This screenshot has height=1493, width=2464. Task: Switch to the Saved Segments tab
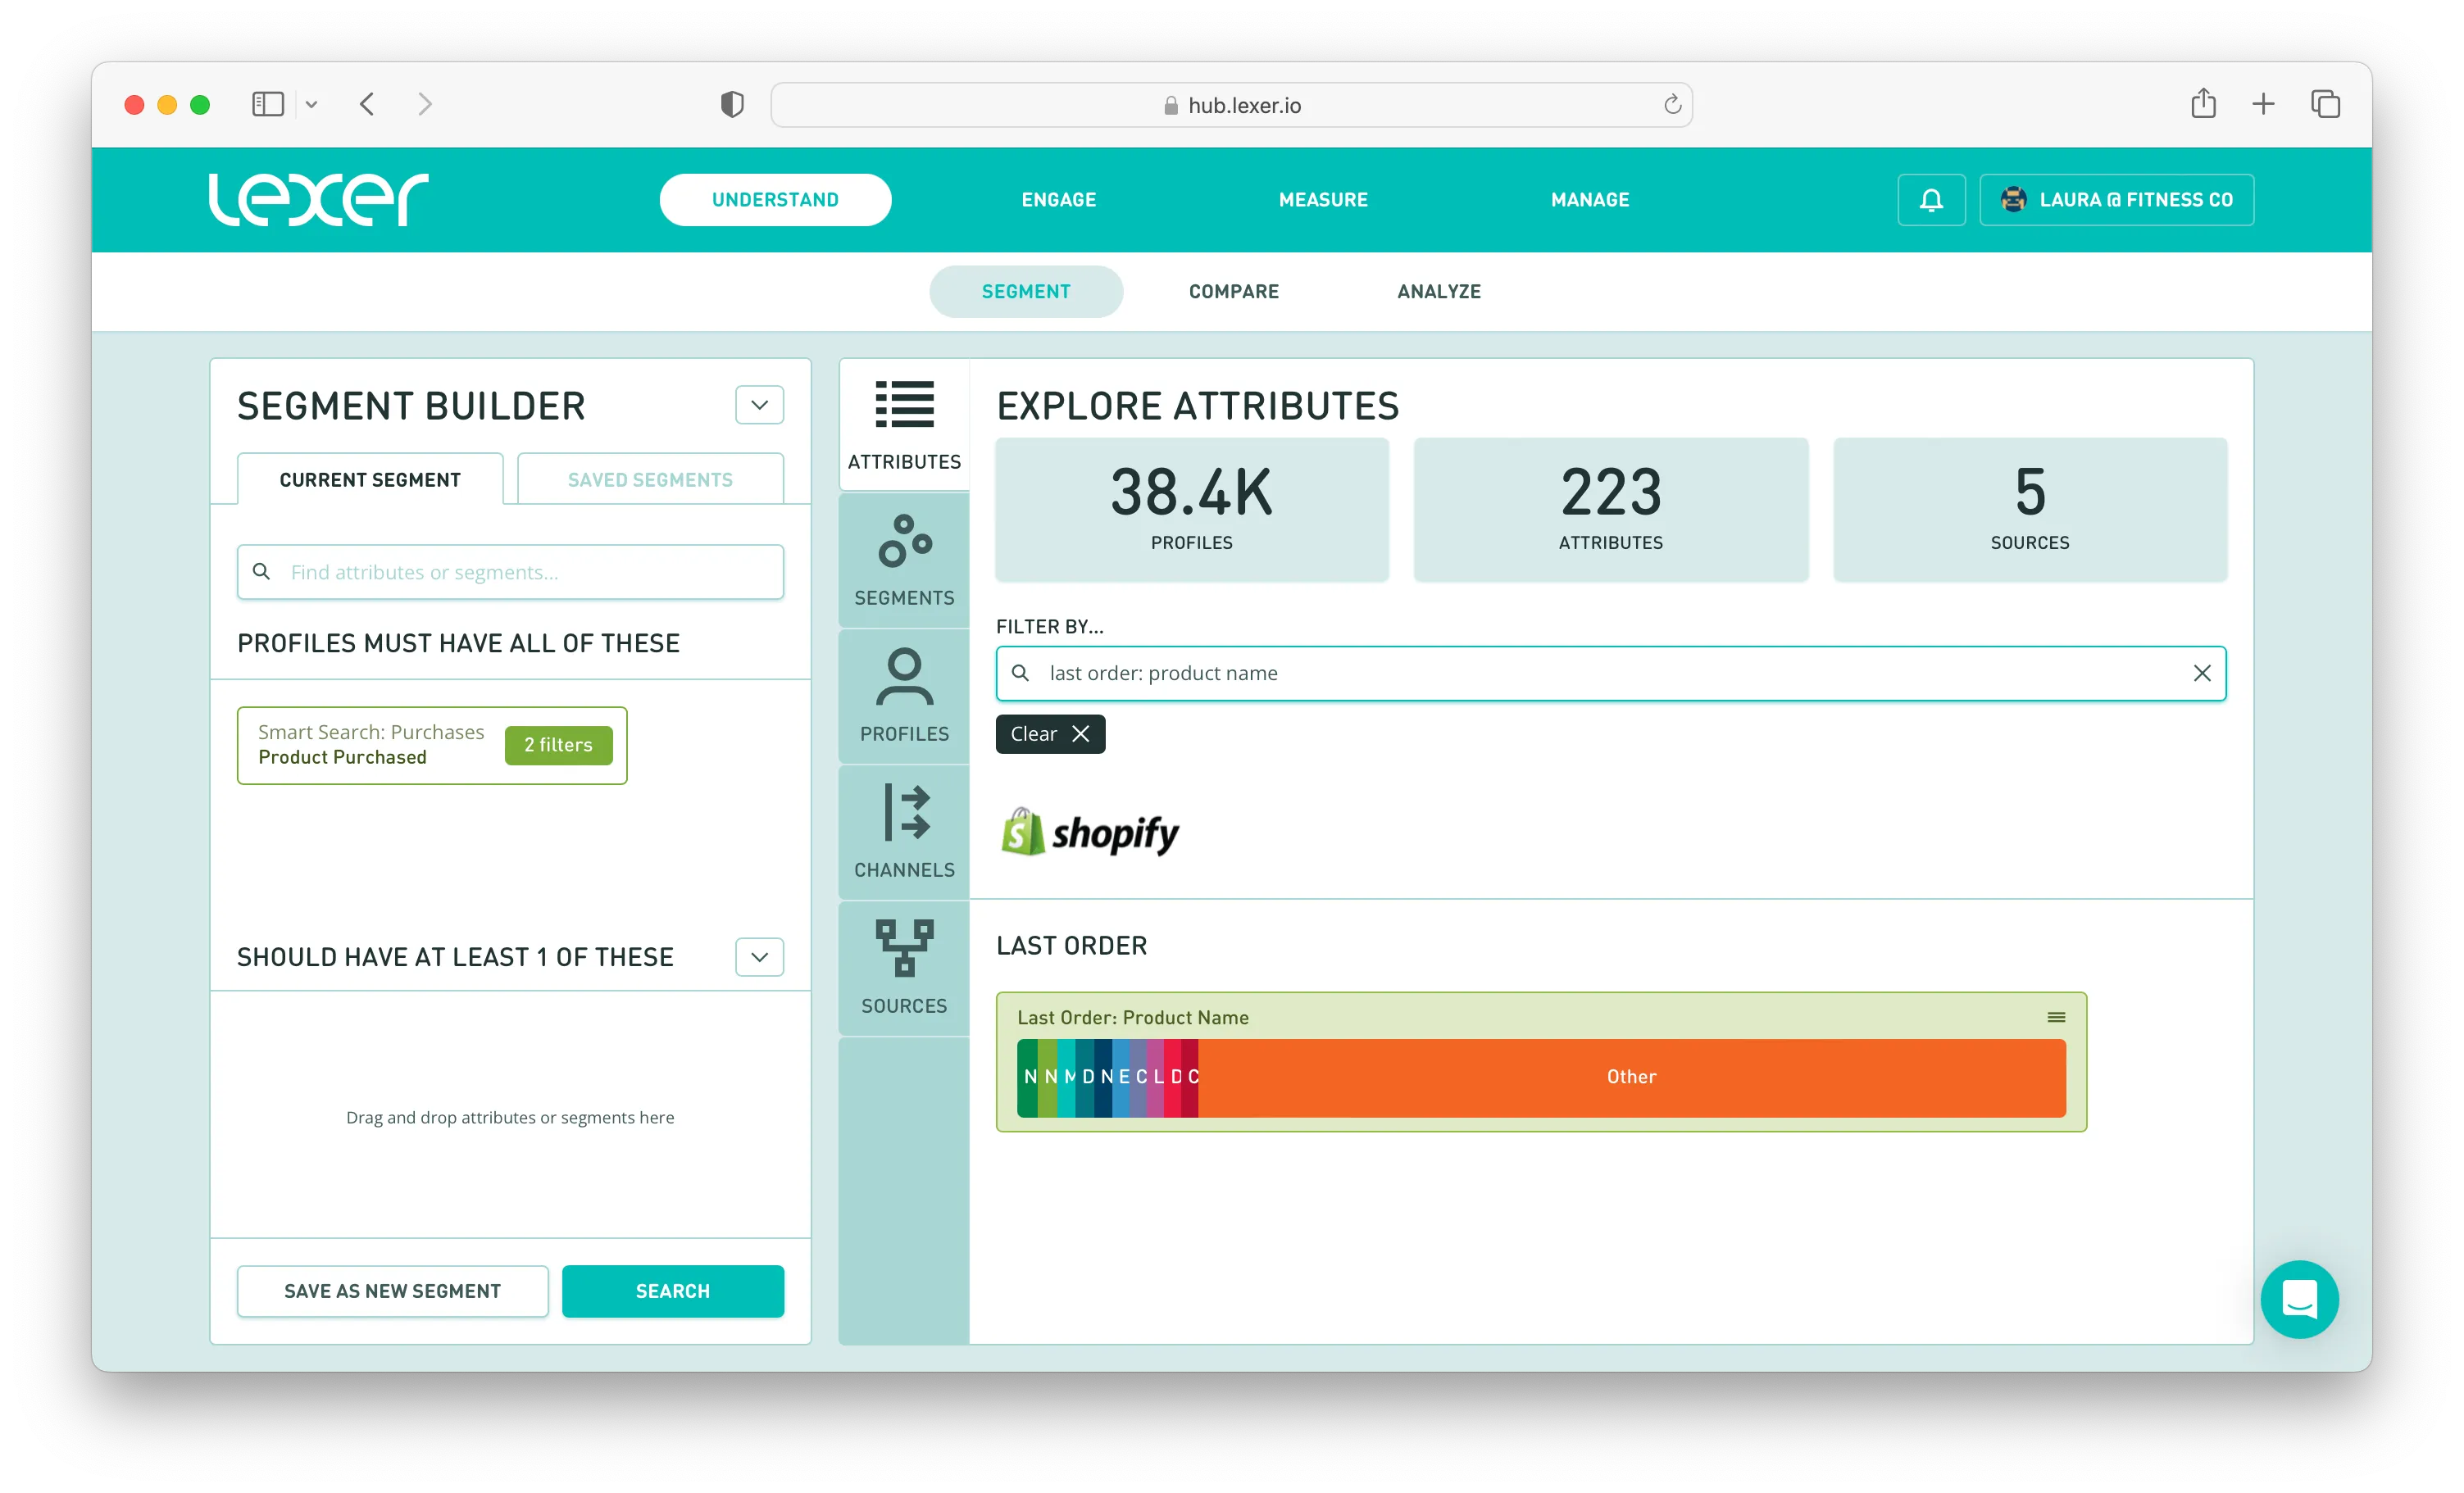tap(650, 480)
